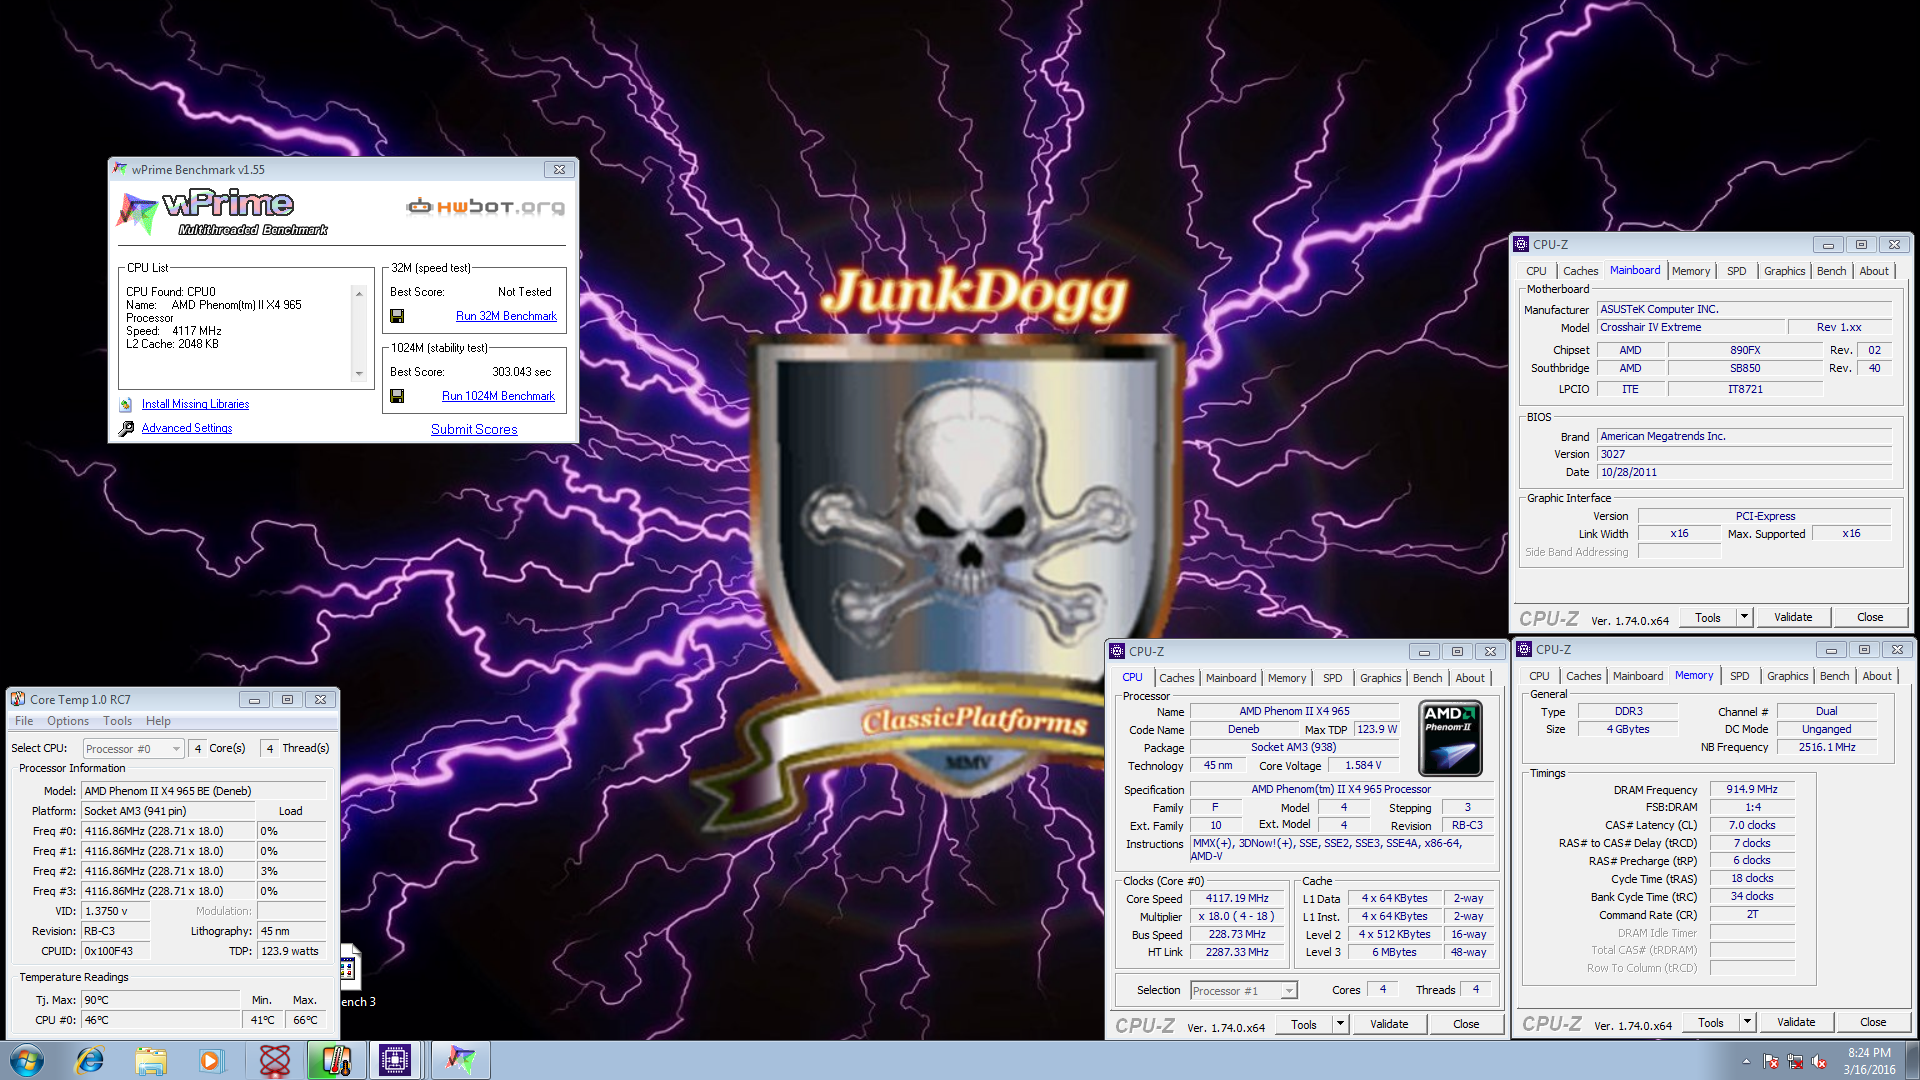1920x1080 pixels.
Task: Click Validate in CPU-Z Memory window
Action: (1796, 1022)
